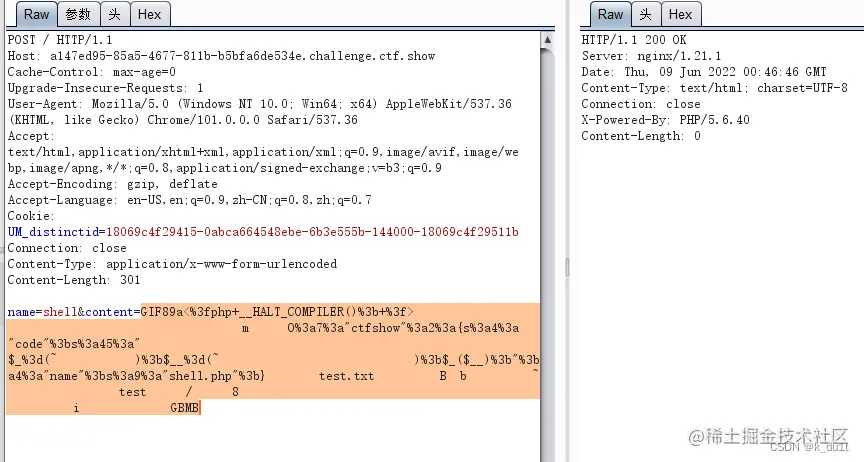Click the 'name=shell' parameter in body
The height and width of the screenshot is (462, 864).
42,311
